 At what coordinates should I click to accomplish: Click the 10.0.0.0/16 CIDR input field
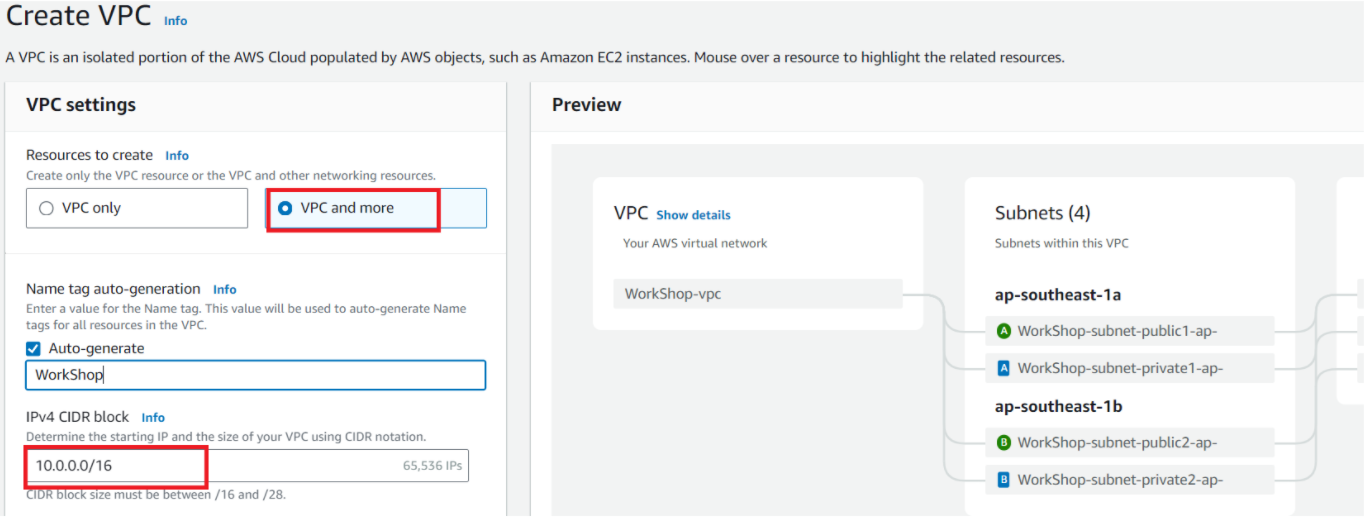click(247, 466)
